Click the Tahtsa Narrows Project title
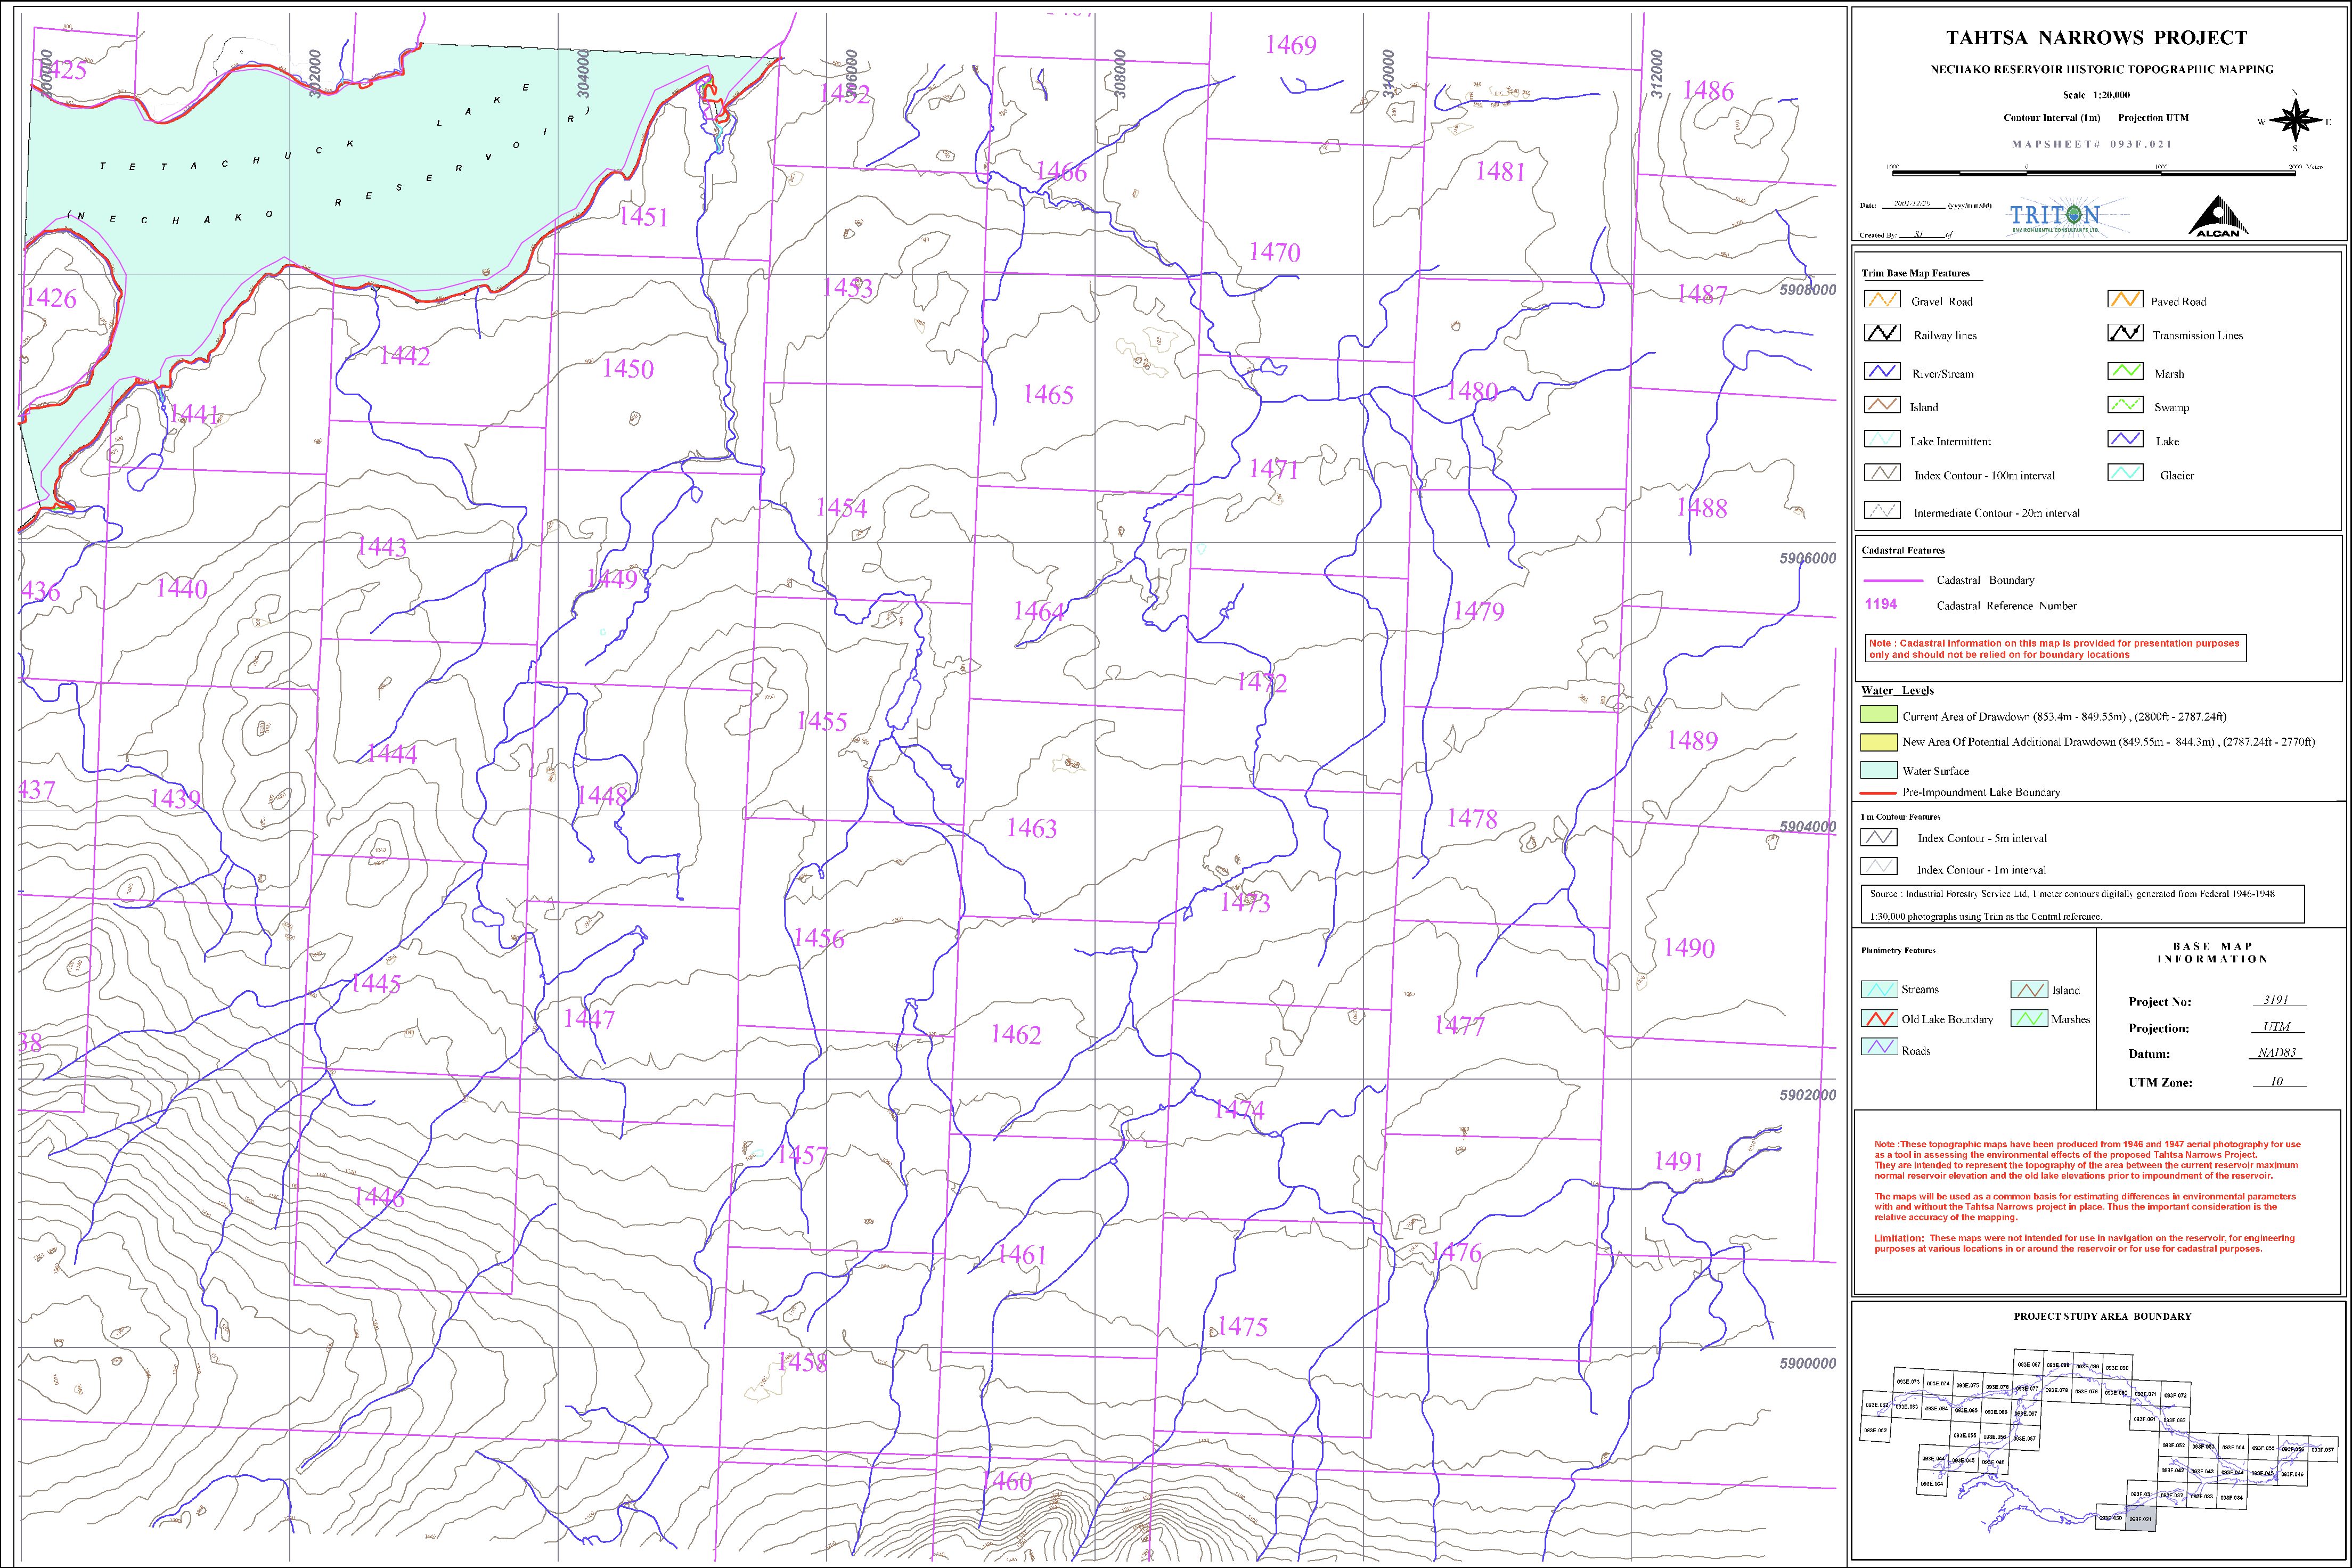The width and height of the screenshot is (2352, 1568). [2096, 38]
